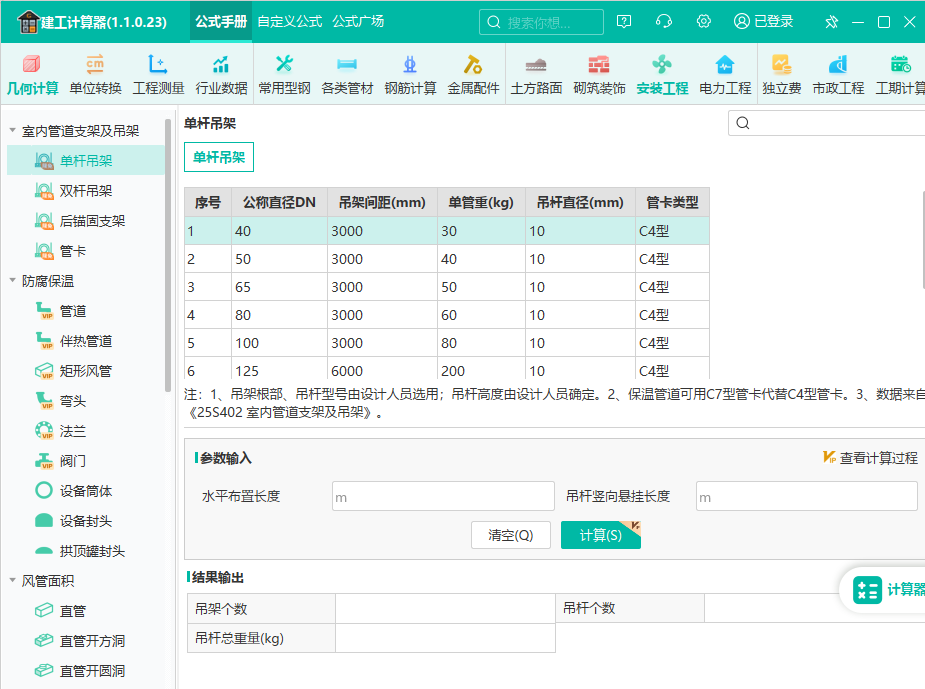Select 单杆吊架 in the sidebar tree
925x689 pixels.
(x=86, y=160)
